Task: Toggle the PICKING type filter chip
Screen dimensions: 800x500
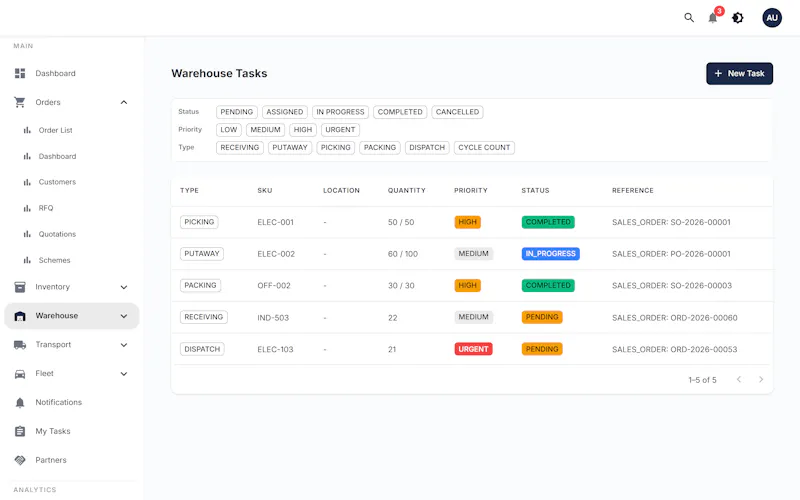Action: [x=336, y=147]
